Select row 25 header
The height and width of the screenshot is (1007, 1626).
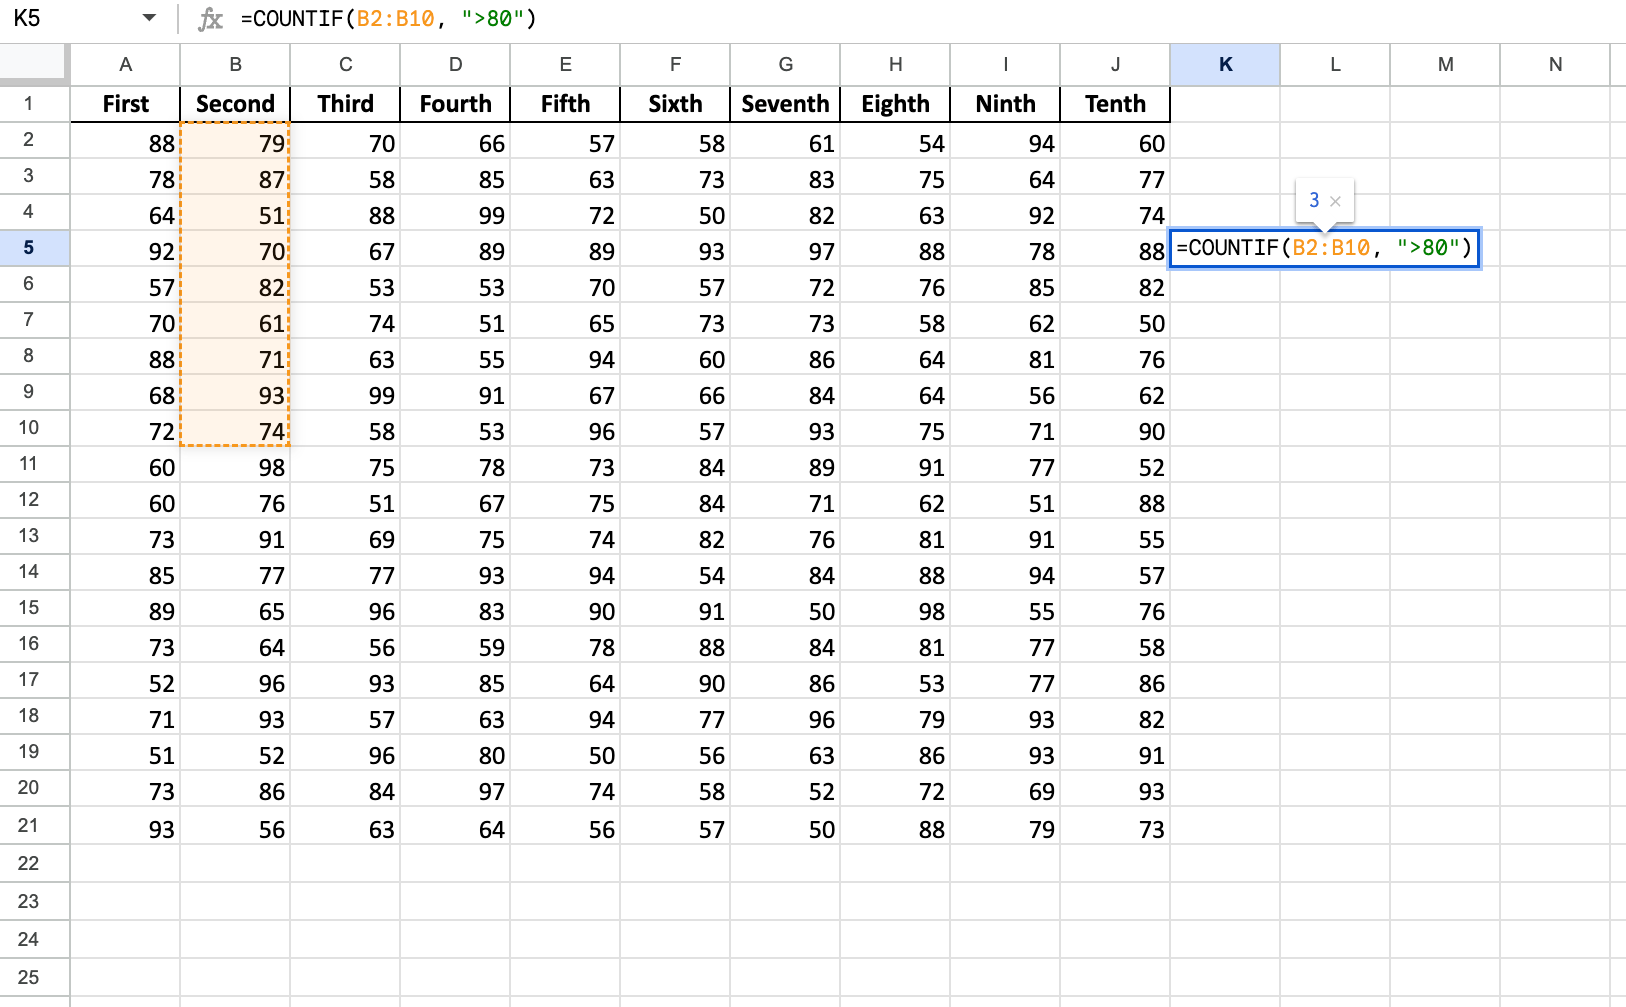(x=34, y=977)
